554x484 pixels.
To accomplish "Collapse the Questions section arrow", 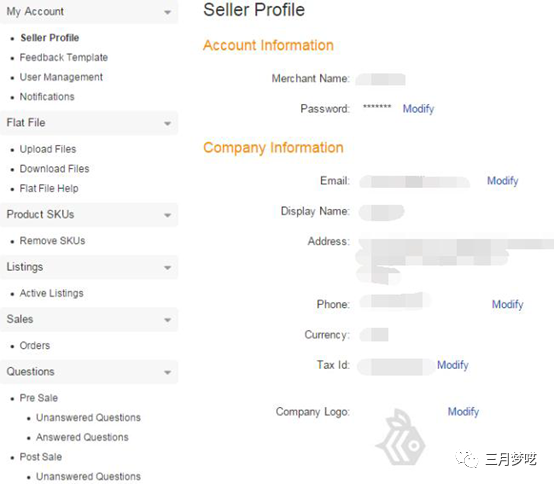I will coord(167,372).
